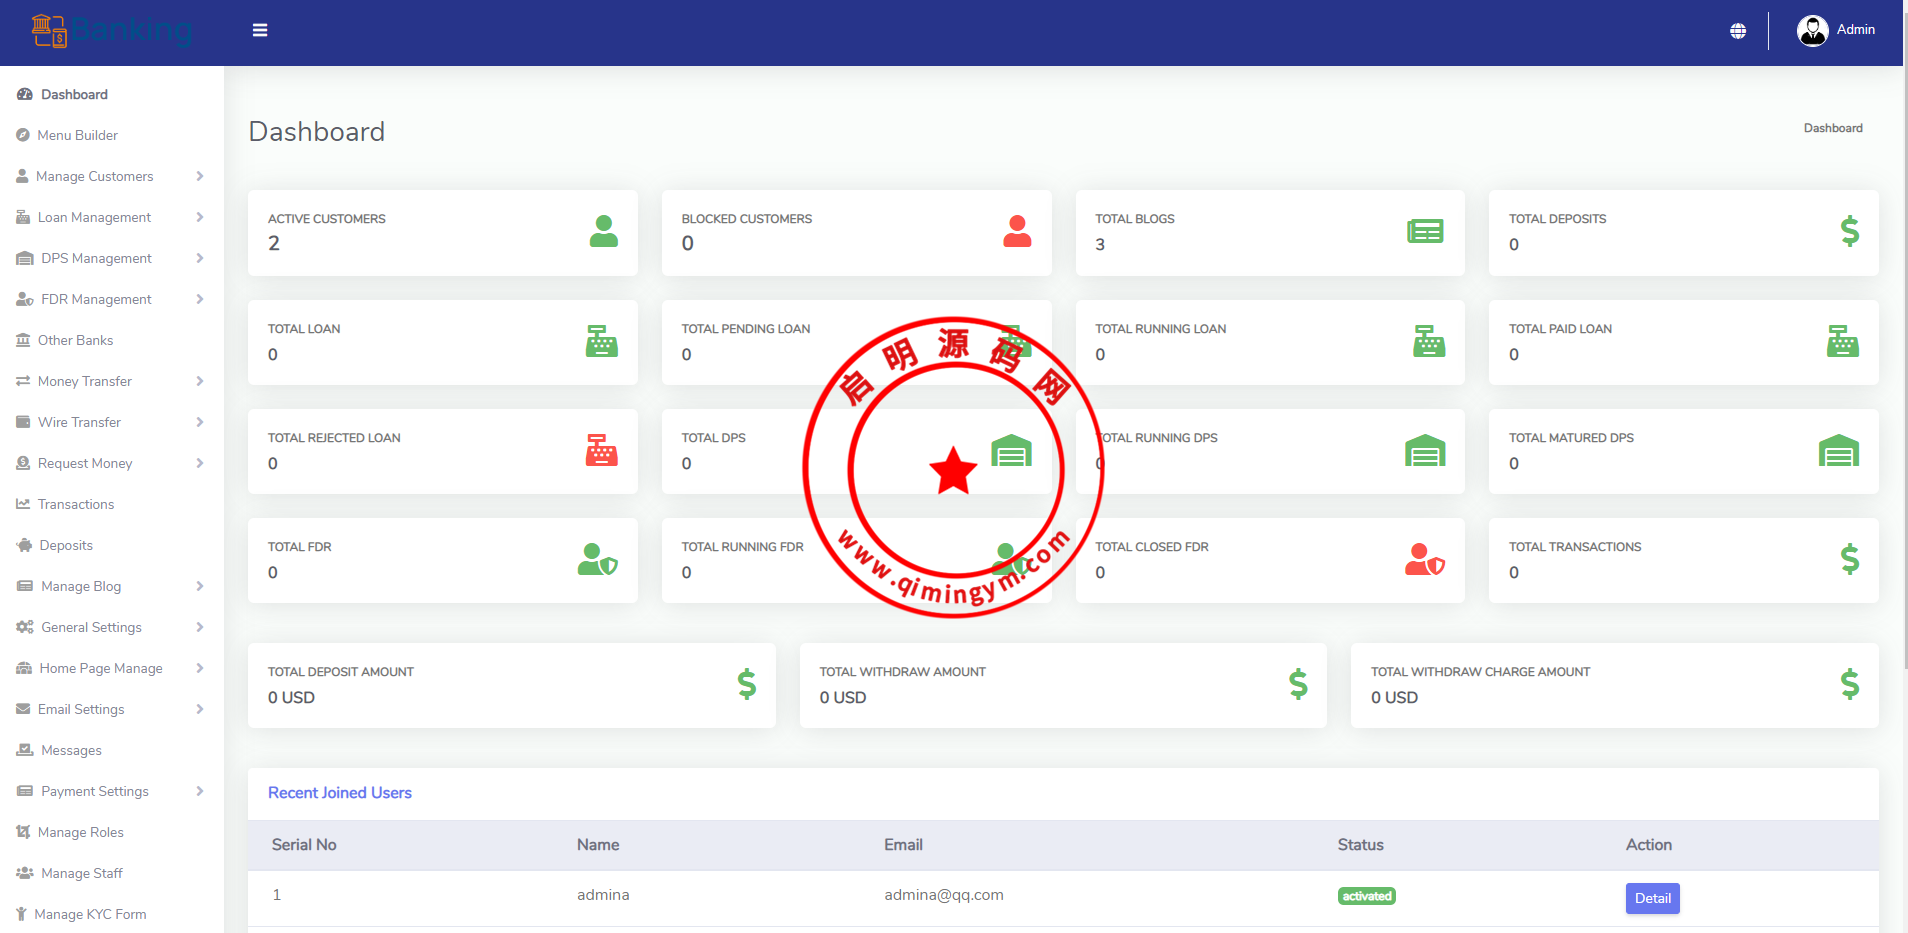Click the Dashboard breadcrumb link
1908x933 pixels.
tap(1832, 128)
